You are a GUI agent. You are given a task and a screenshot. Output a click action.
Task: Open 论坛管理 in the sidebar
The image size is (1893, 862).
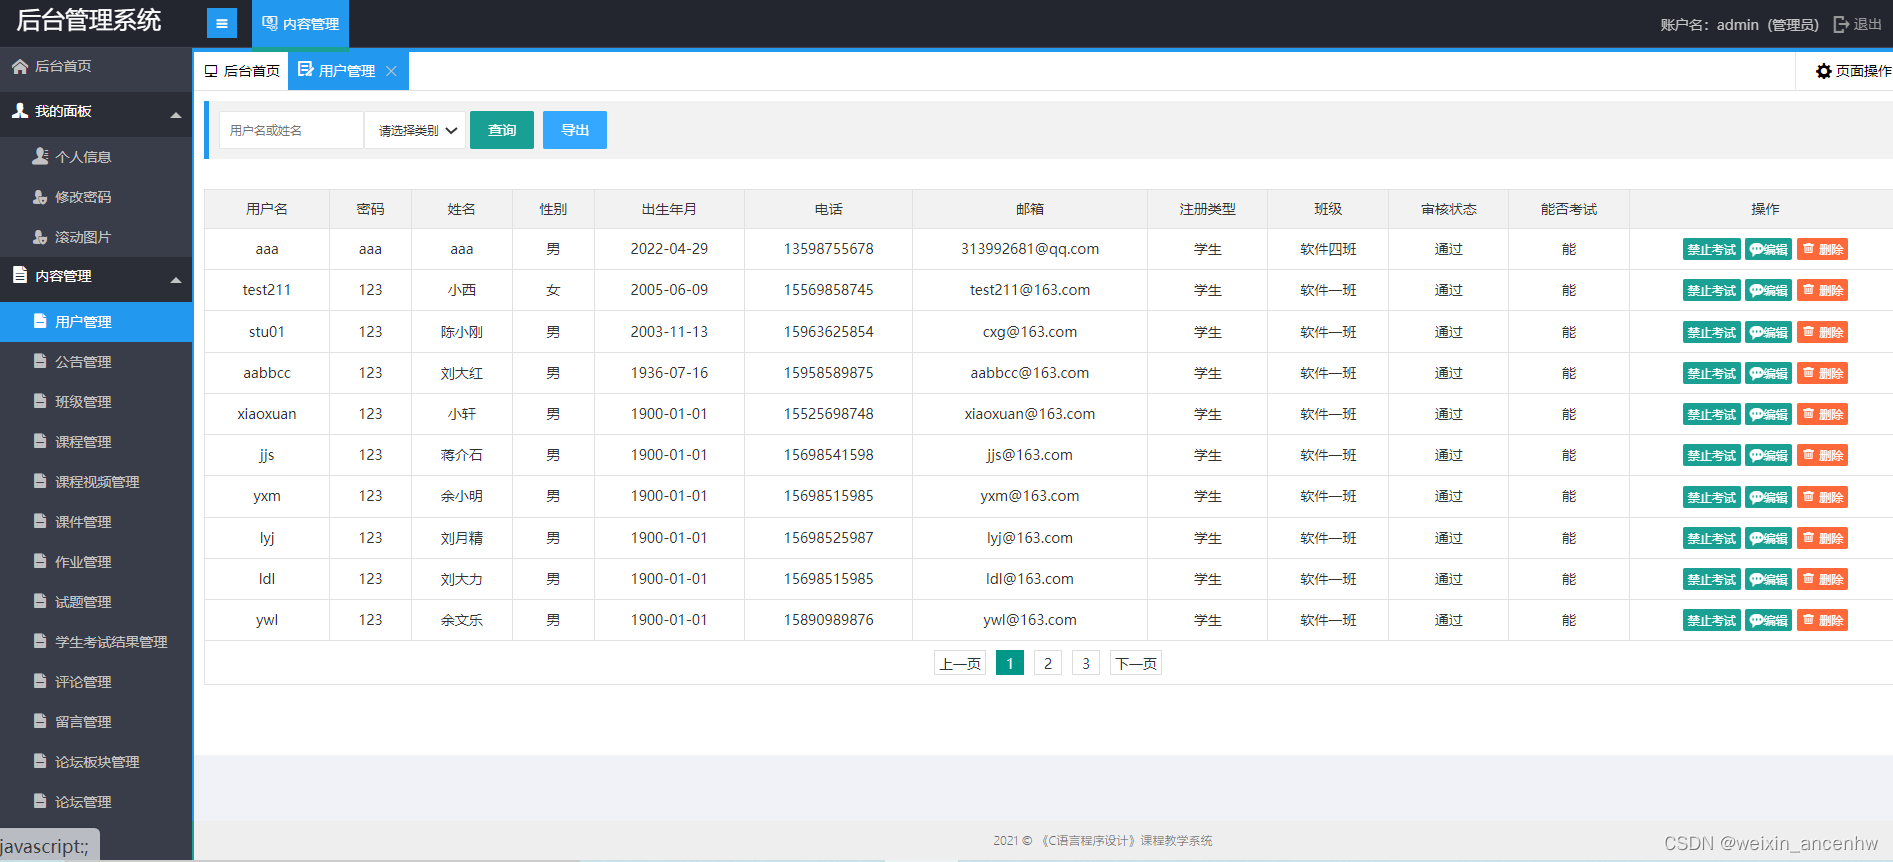(96, 802)
